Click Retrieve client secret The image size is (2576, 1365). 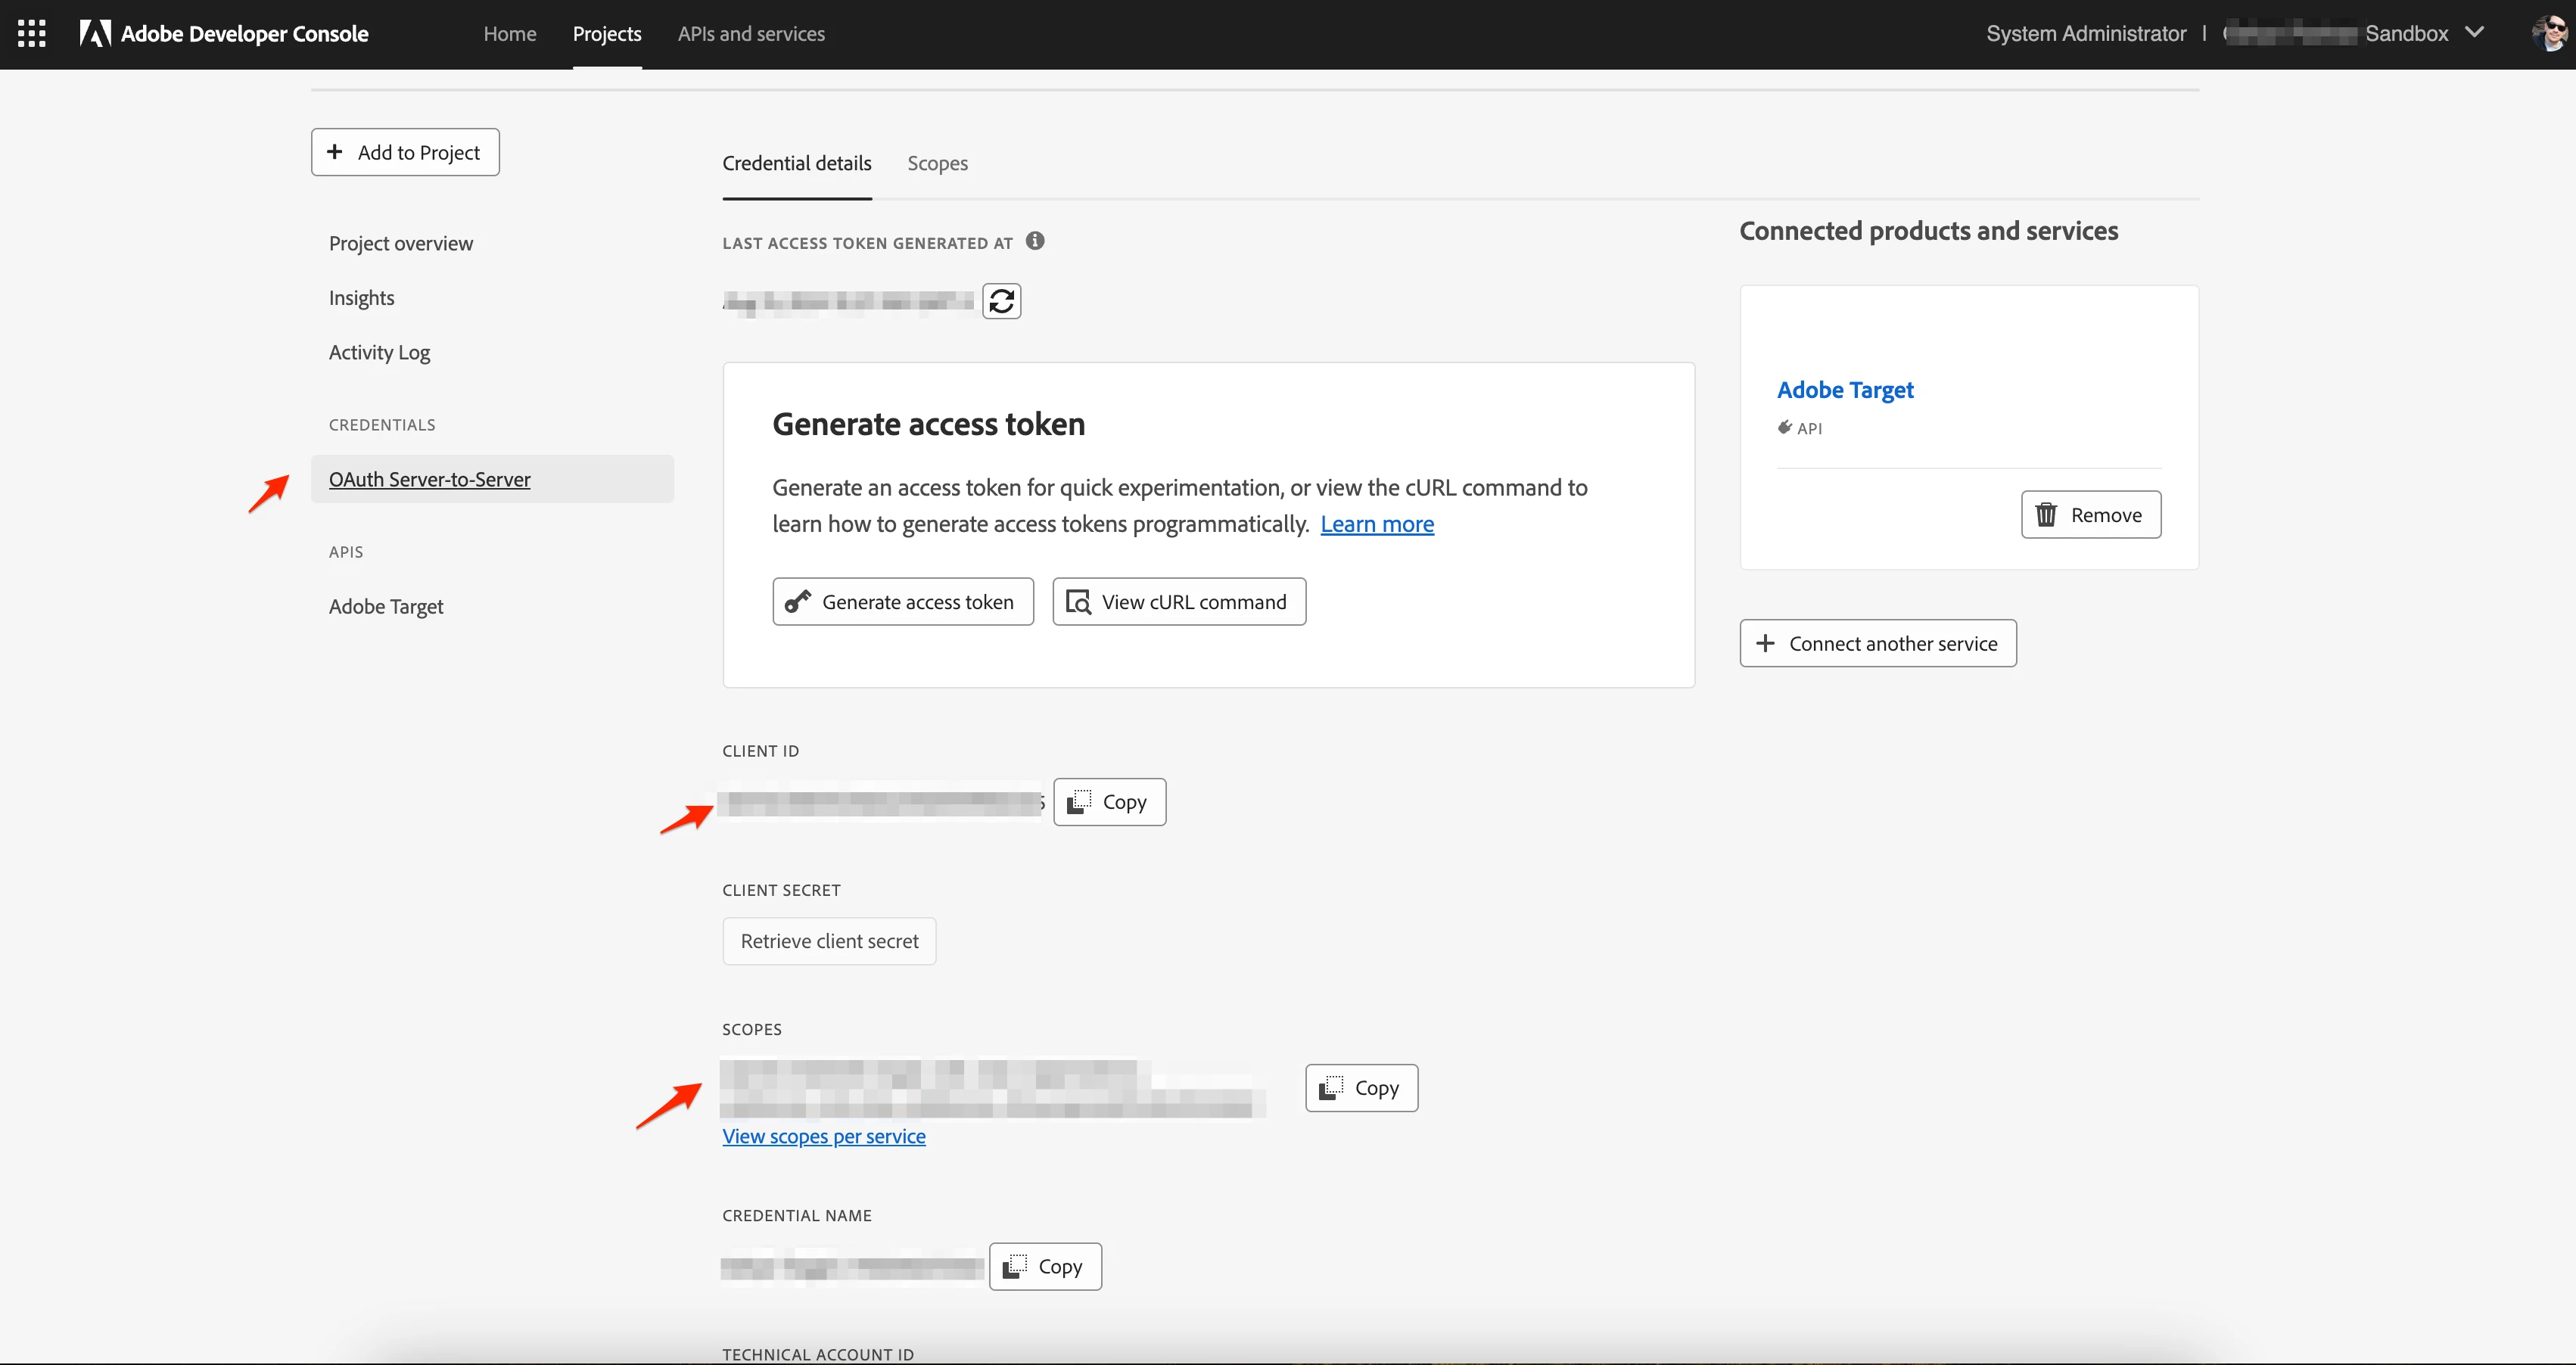829,941
